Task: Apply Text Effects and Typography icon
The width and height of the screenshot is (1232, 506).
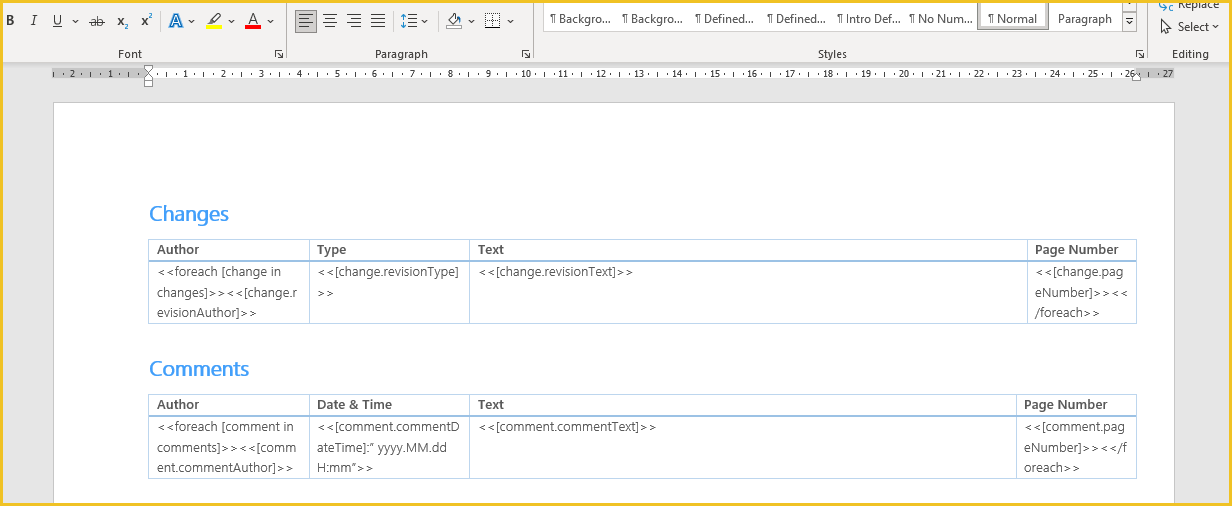Action: click(176, 20)
